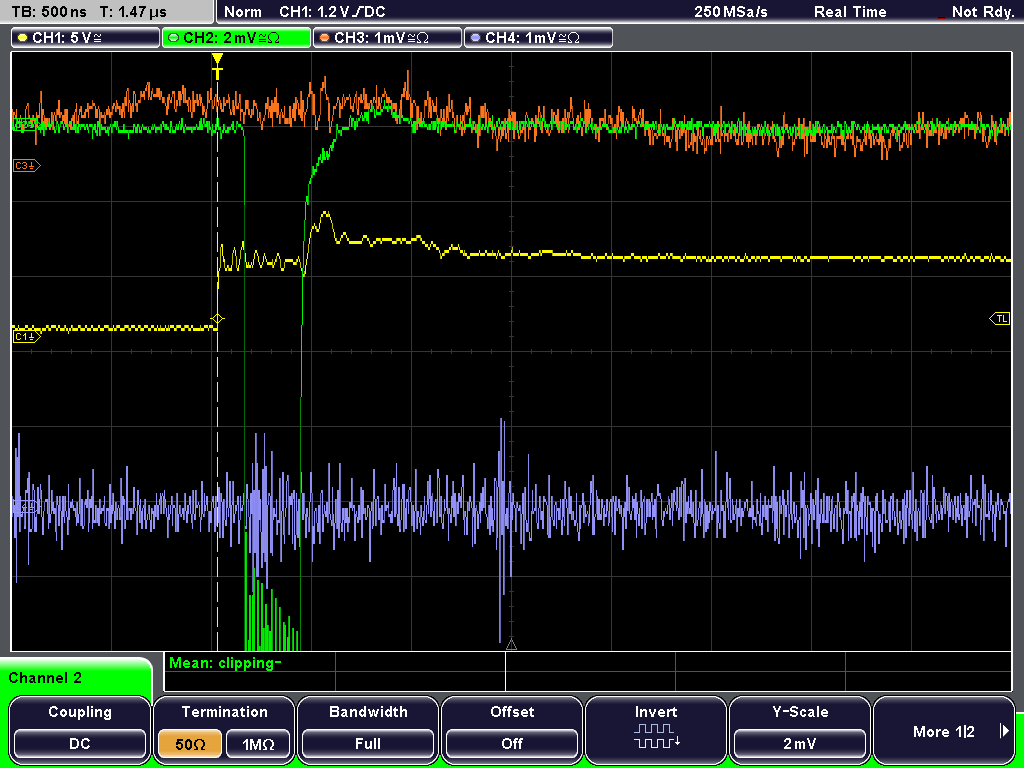Select the CH4: 1 mV channel tab

click(538, 38)
